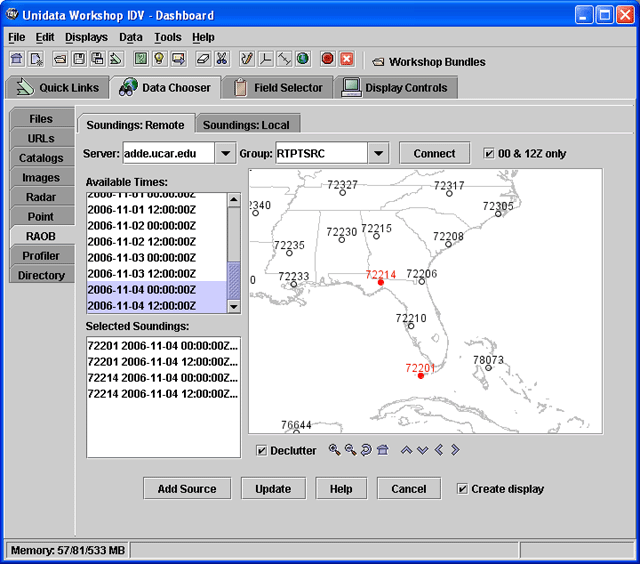Open the Displays menu
The image size is (640, 564).
(x=85, y=37)
